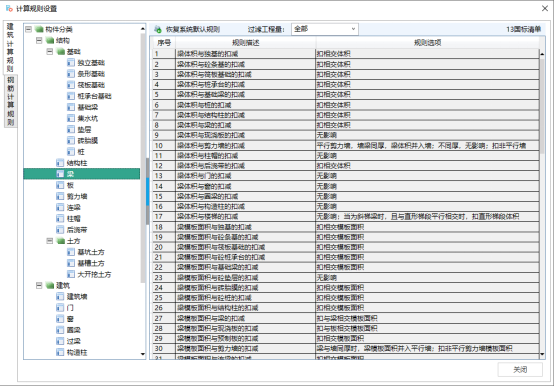Click the icon beside 筏板基础
554x387 pixels.
[x=71, y=85]
